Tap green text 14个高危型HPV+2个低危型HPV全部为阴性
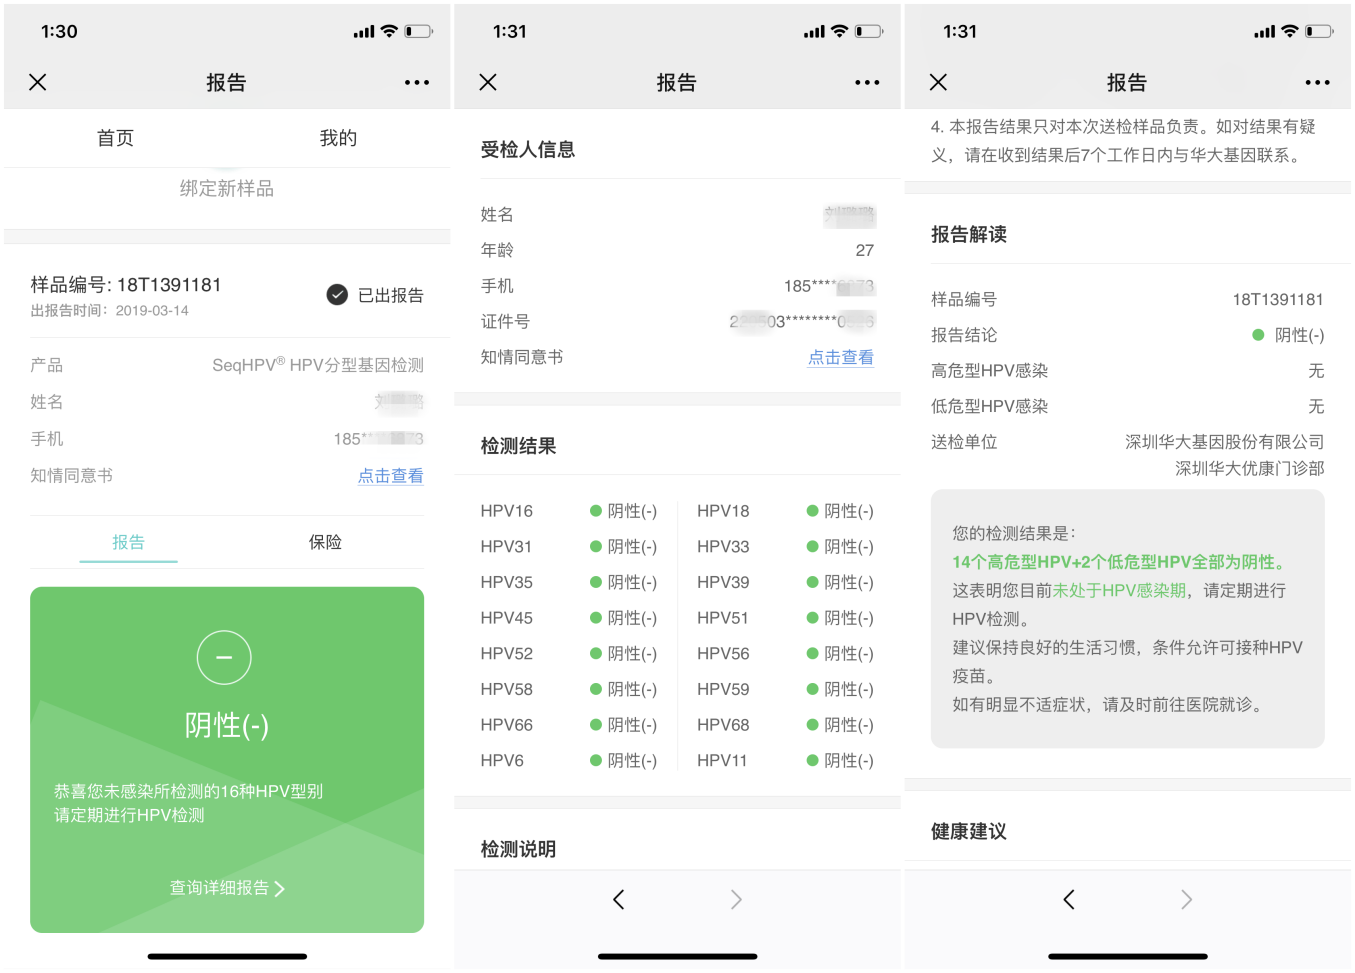Image resolution: width=1355 pixels, height=973 pixels. [1118, 562]
